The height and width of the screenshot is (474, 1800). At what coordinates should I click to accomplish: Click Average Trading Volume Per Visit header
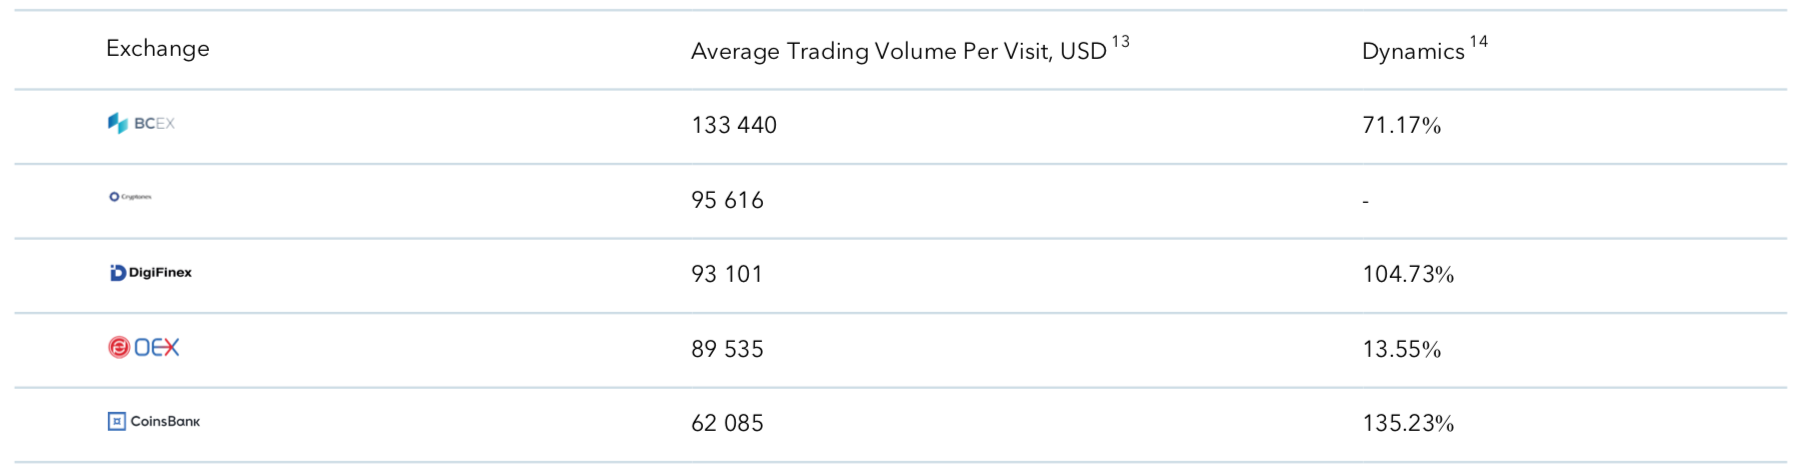[x=898, y=51]
